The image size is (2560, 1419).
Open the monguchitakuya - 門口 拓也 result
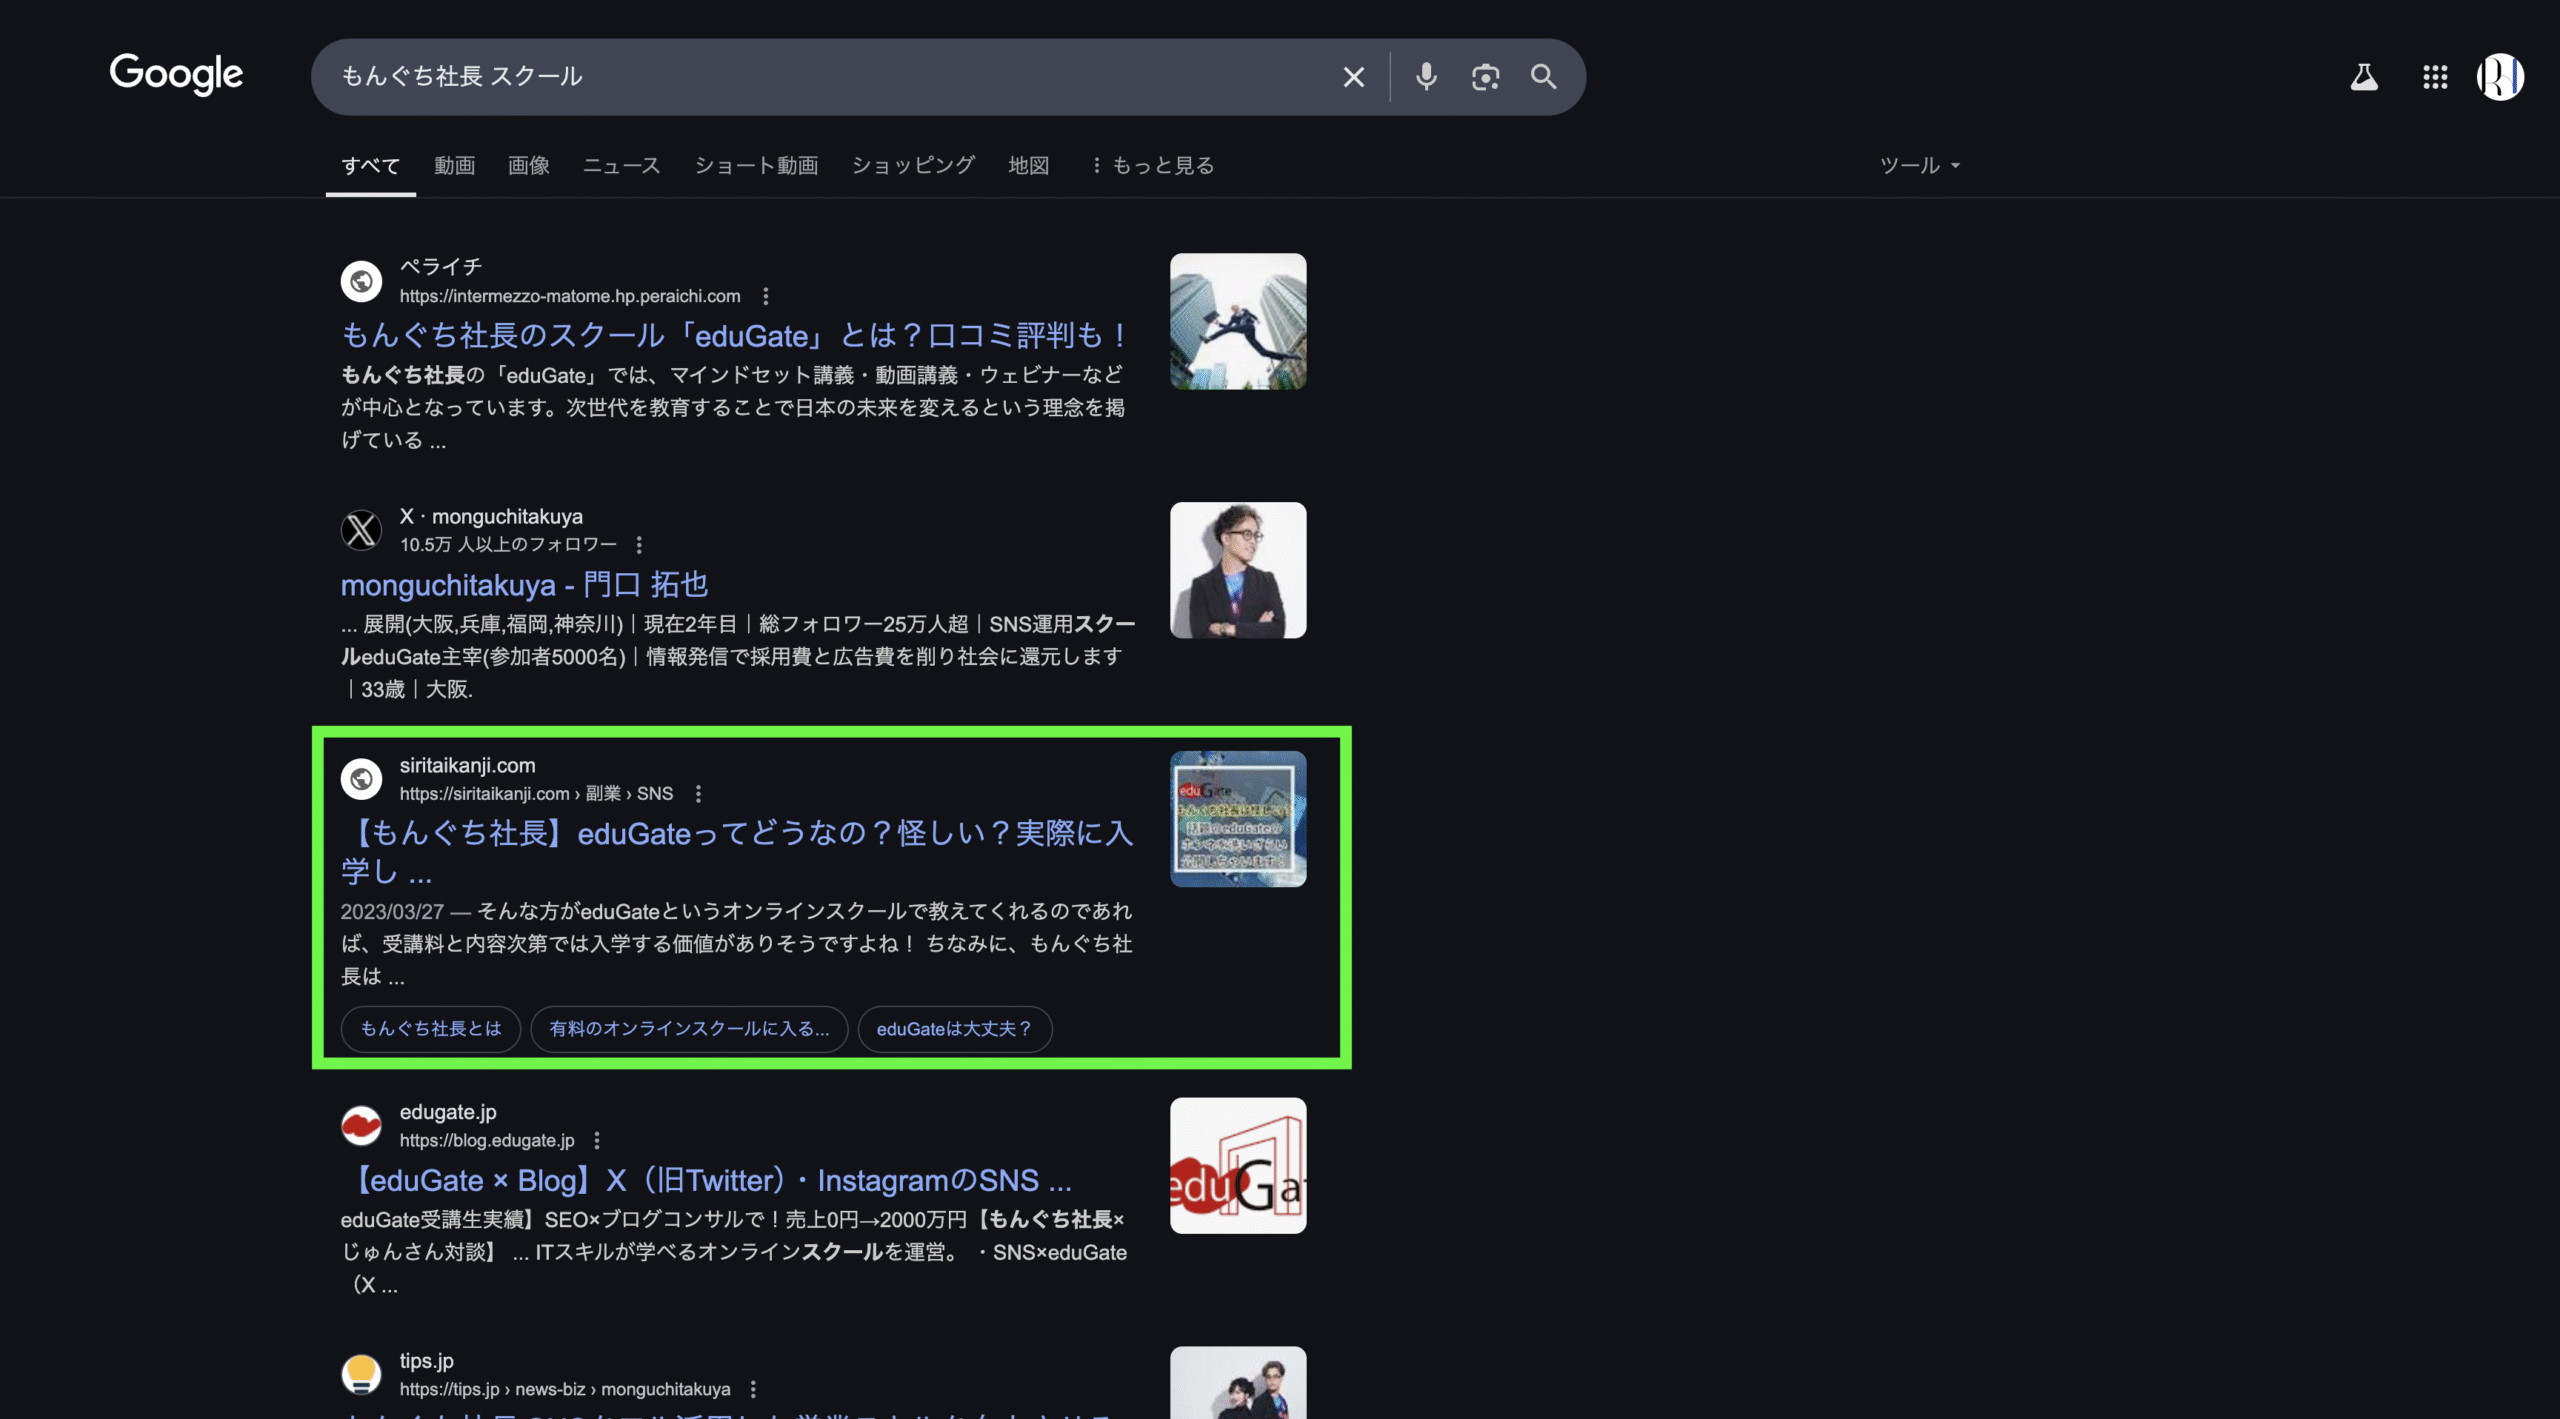tap(524, 585)
